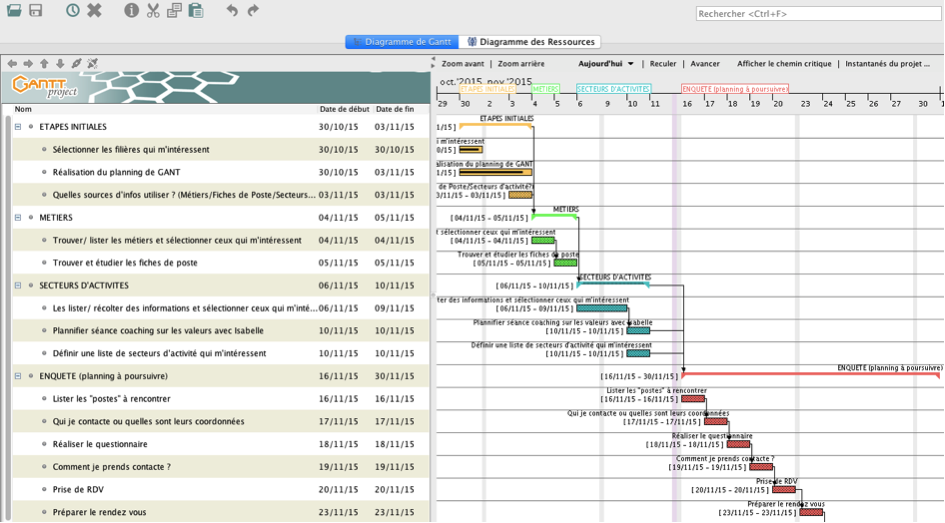
Task: Click the red ENQUETE timeline label
Action: 735,89
